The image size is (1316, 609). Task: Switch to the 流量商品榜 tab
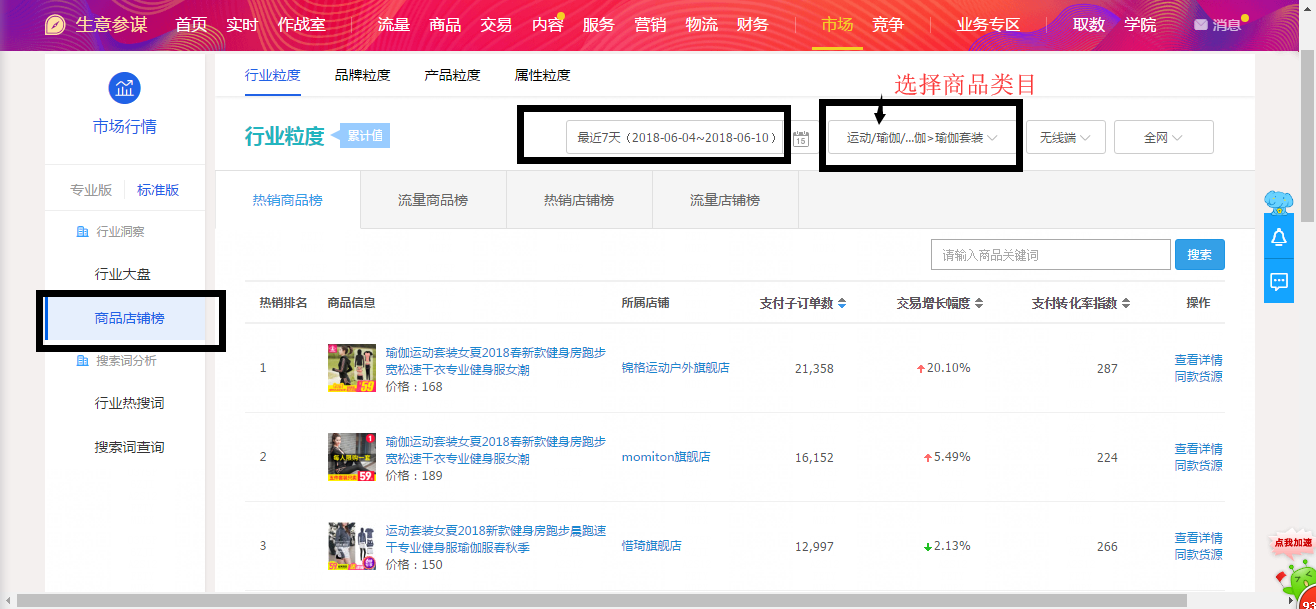click(x=433, y=200)
